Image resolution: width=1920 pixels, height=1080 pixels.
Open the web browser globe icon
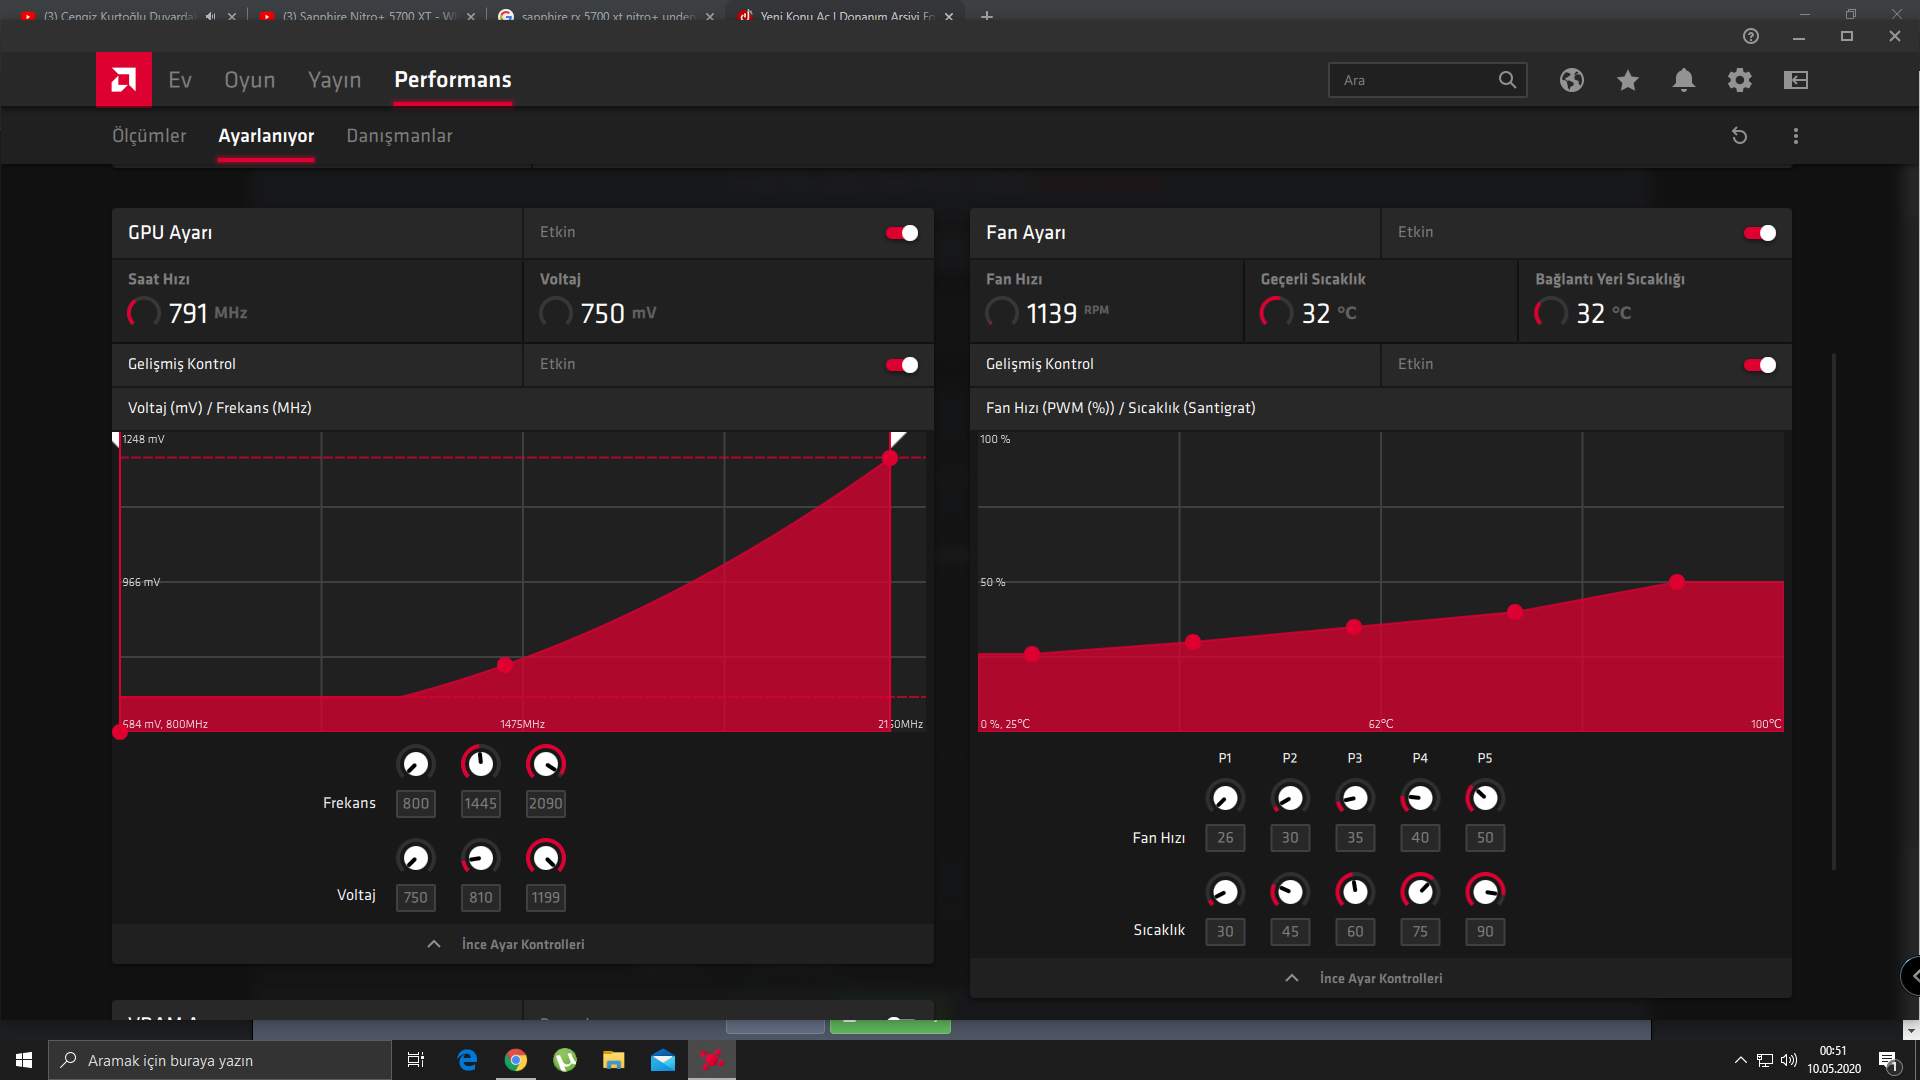click(x=1572, y=80)
